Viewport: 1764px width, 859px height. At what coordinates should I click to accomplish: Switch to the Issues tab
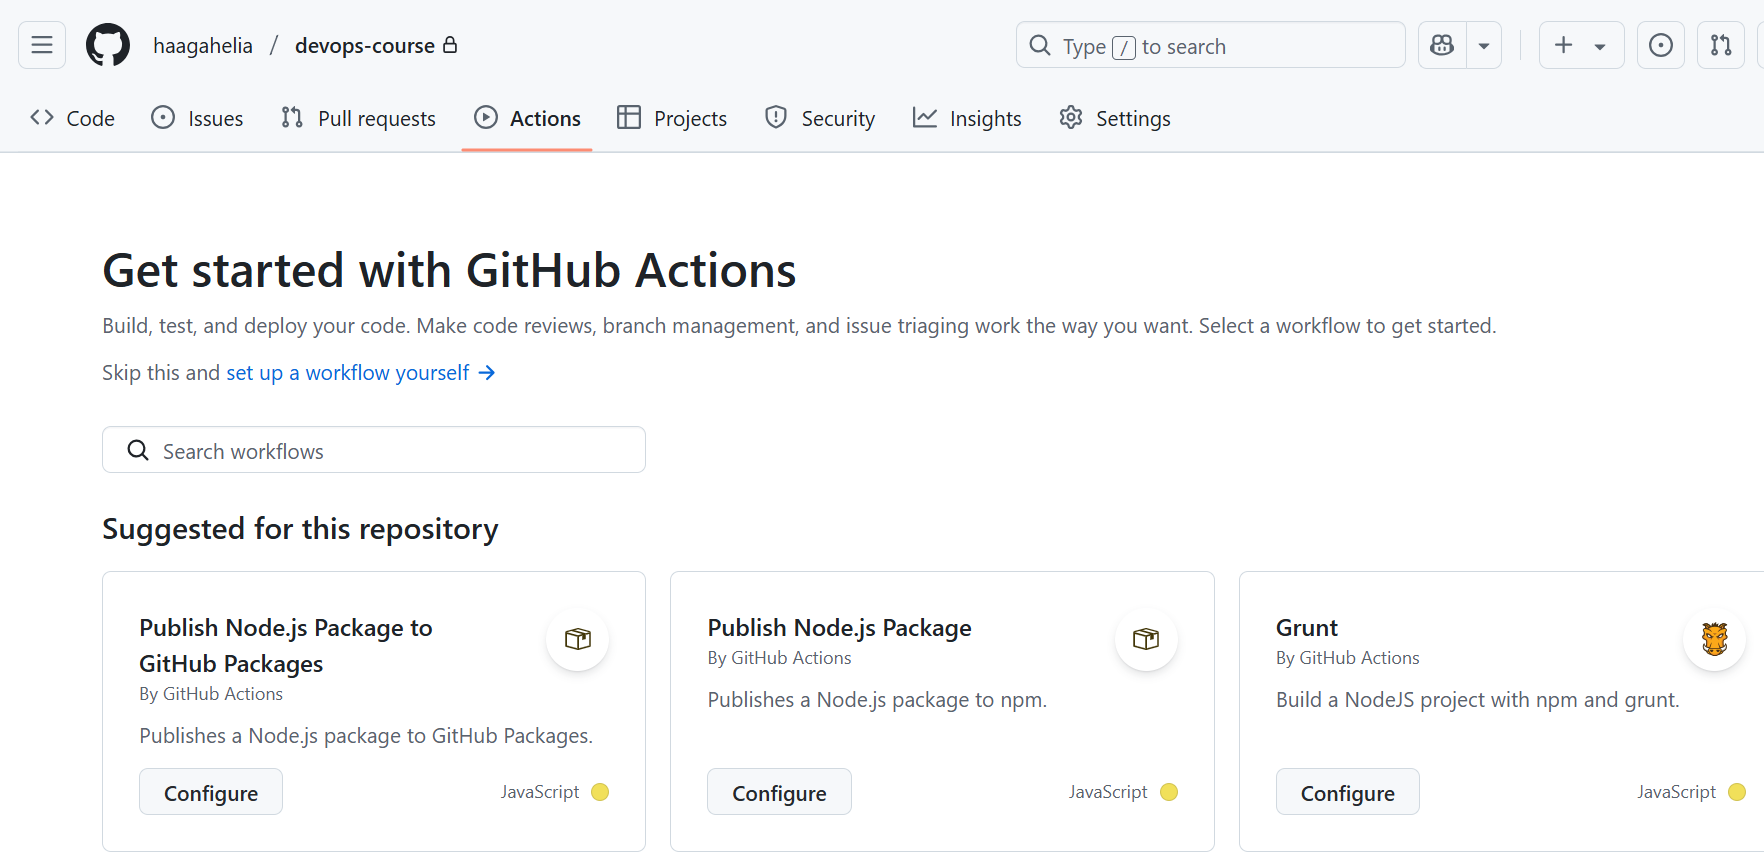click(197, 118)
